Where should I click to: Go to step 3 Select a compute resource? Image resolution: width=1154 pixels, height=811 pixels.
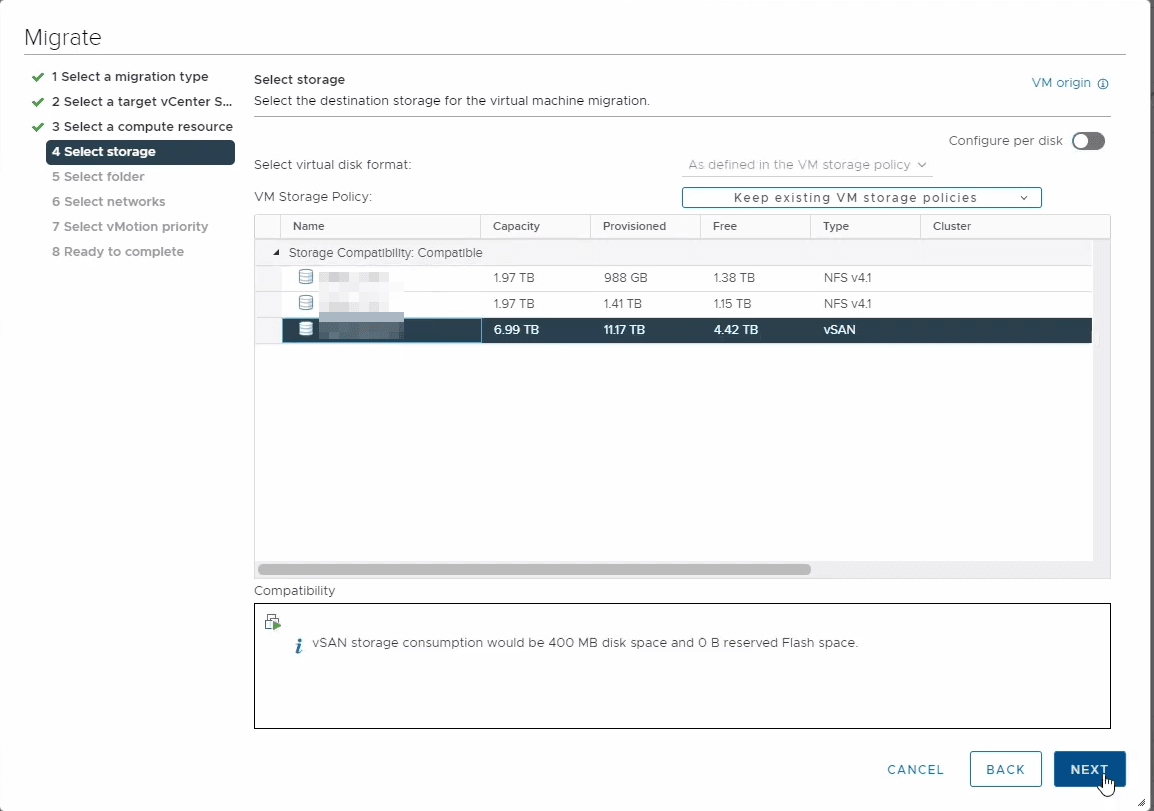pos(142,127)
